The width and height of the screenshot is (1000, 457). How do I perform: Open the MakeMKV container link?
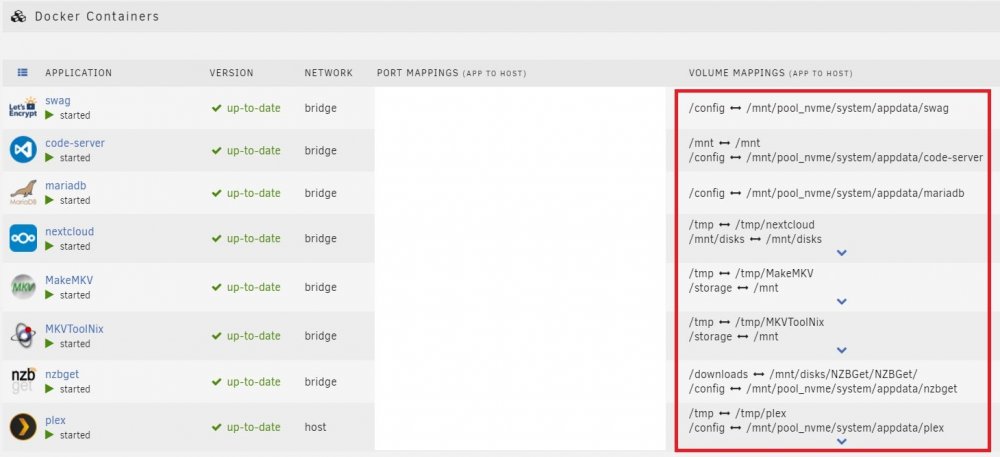[70, 280]
